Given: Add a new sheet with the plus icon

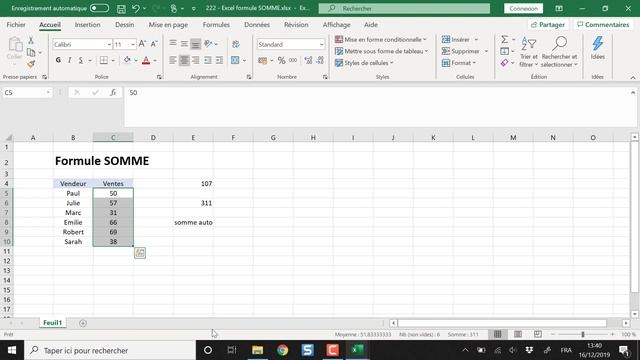Looking at the screenshot, I should point(83,323).
